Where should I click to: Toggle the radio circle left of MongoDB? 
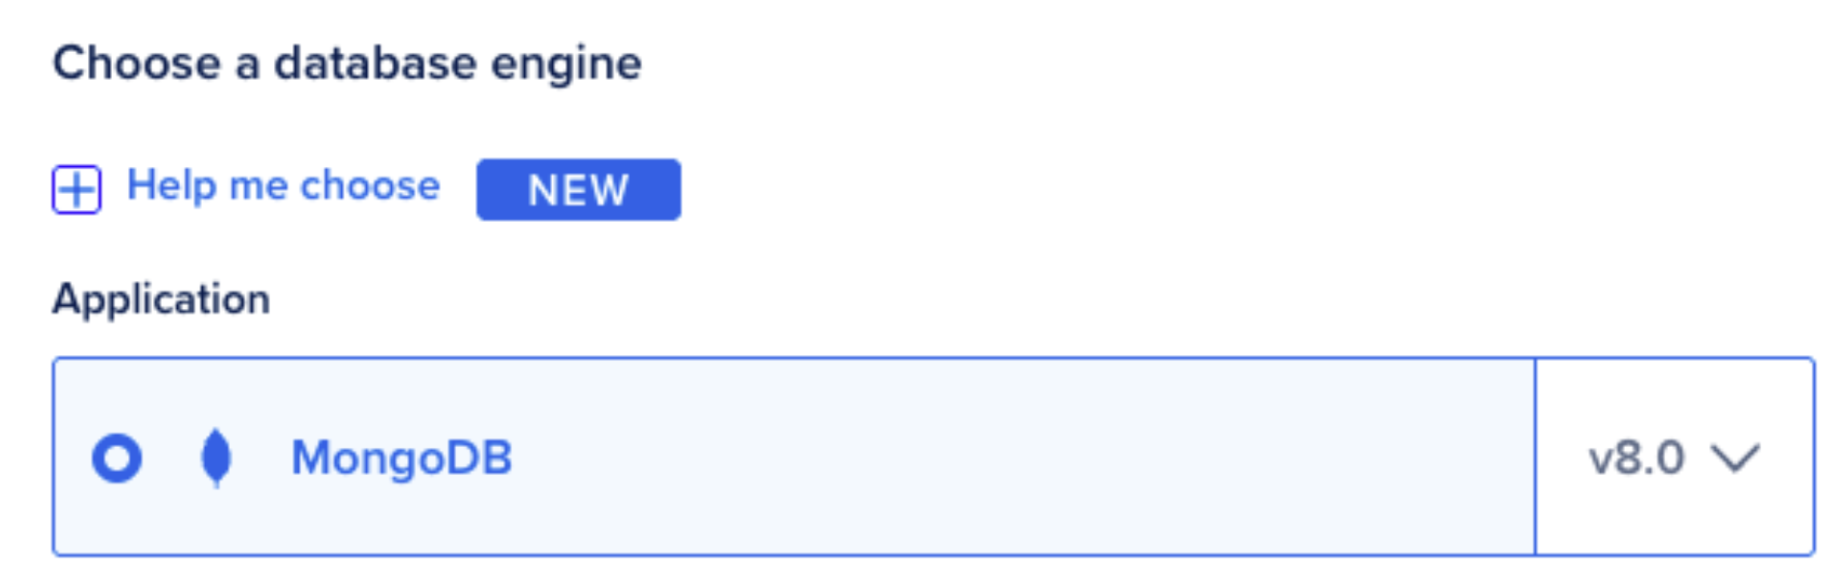(x=117, y=458)
